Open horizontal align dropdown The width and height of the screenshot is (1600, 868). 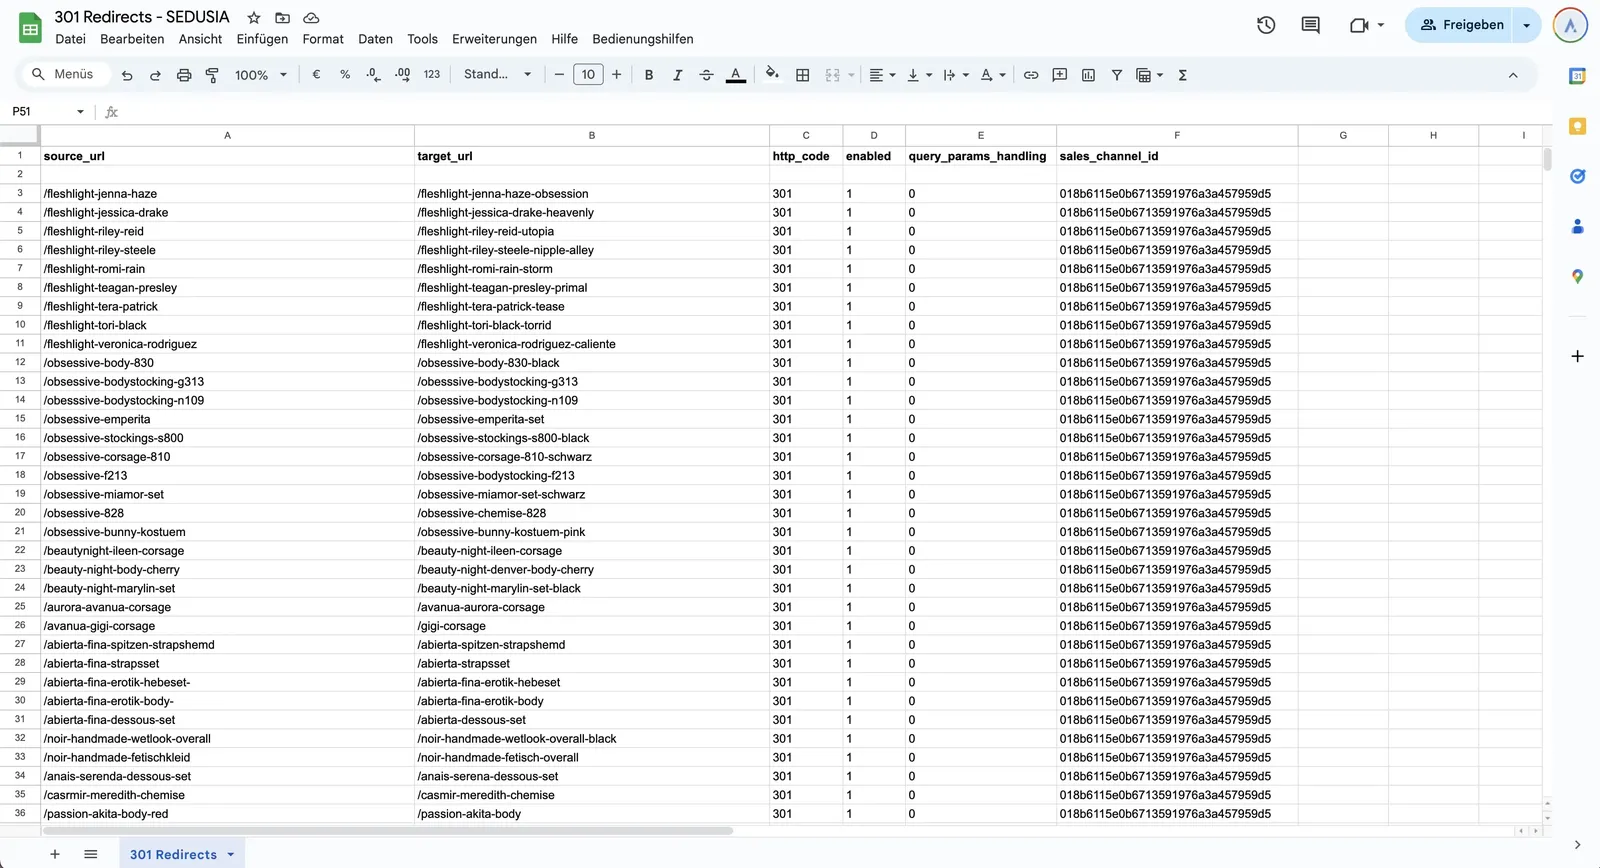882,74
